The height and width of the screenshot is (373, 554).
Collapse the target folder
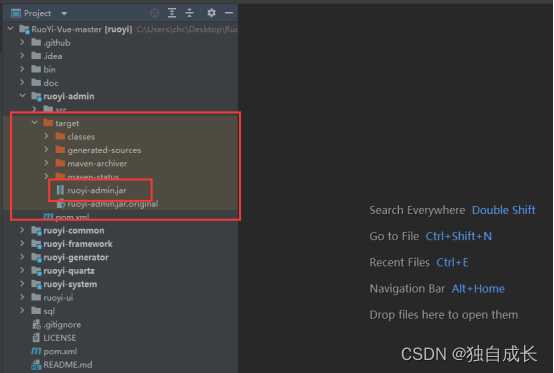pyautogui.click(x=34, y=123)
